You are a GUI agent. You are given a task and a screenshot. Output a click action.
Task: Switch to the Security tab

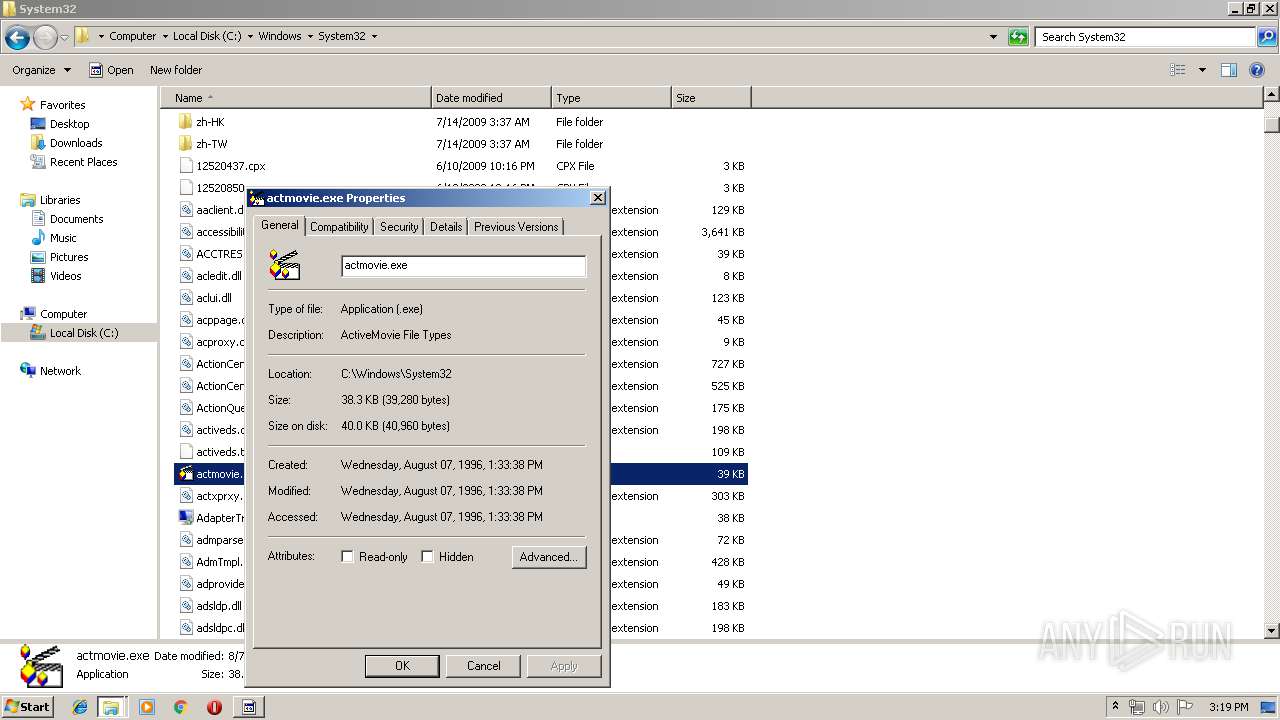tap(399, 227)
